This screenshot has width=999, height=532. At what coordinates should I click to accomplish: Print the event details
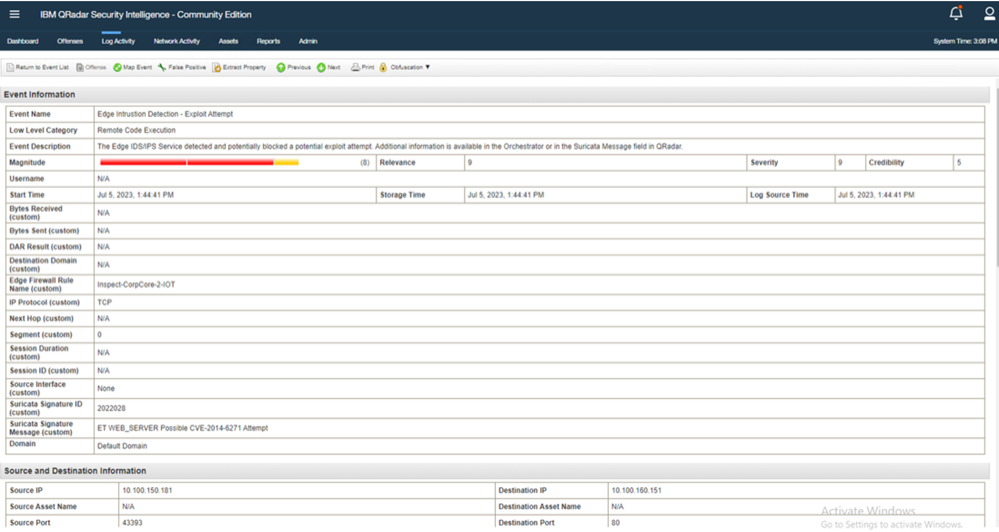click(355, 68)
